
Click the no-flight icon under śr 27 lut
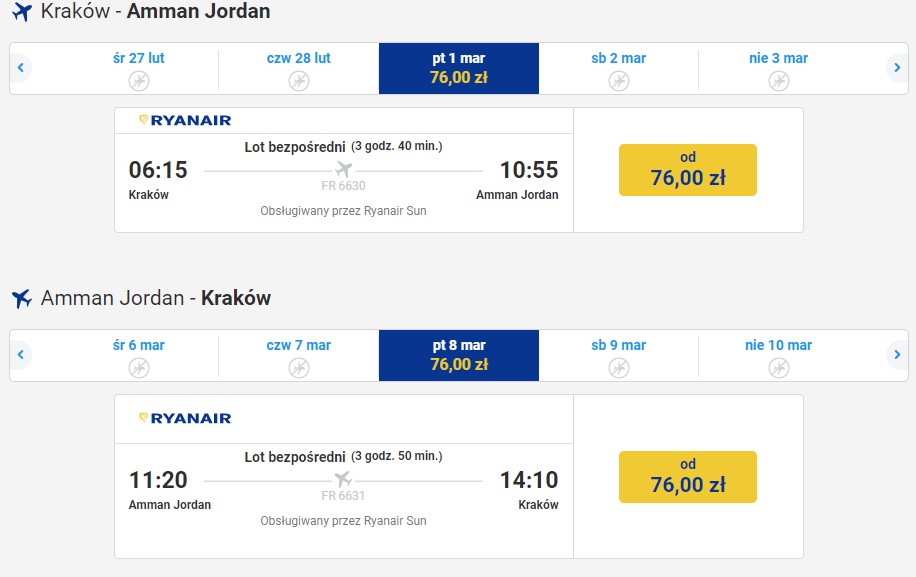click(139, 81)
